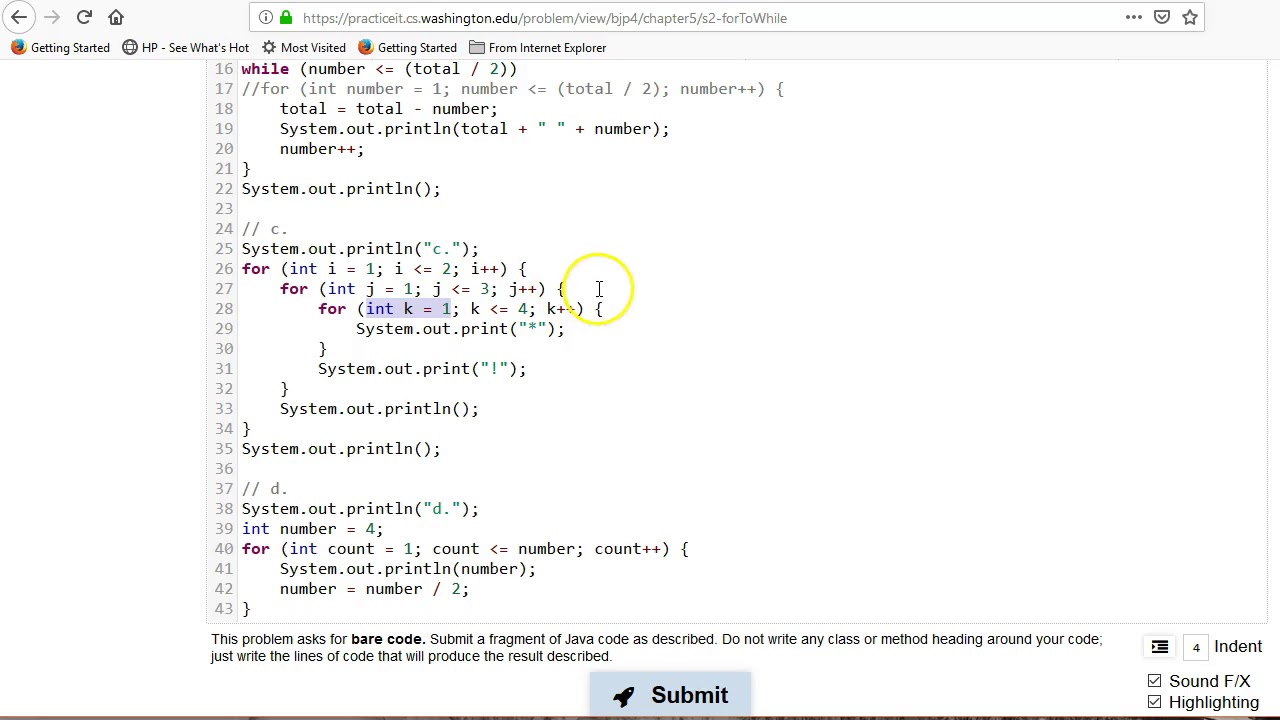Click the Pocket save icon

pos(1162,17)
